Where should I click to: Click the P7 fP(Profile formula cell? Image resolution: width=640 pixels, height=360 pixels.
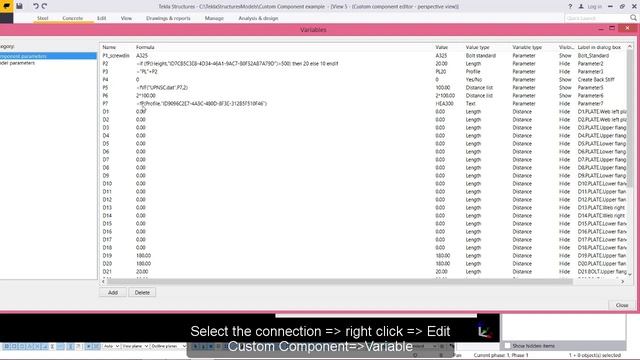(x=202, y=104)
